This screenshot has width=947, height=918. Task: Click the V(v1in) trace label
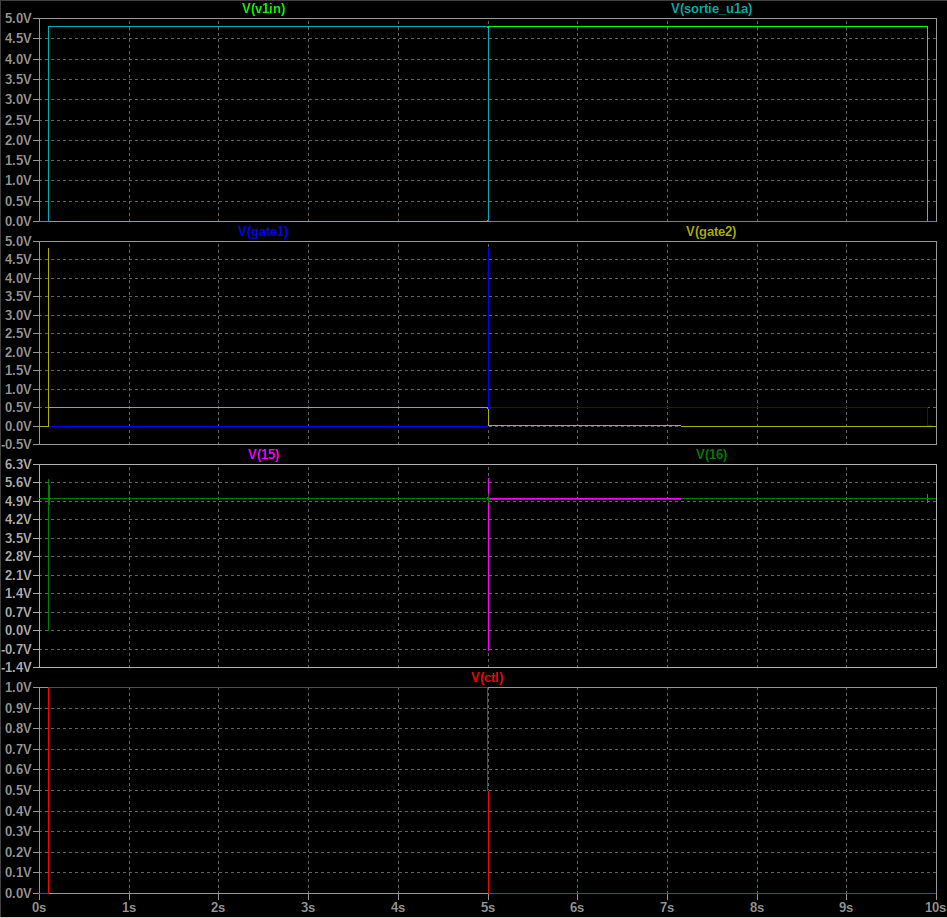(x=263, y=8)
